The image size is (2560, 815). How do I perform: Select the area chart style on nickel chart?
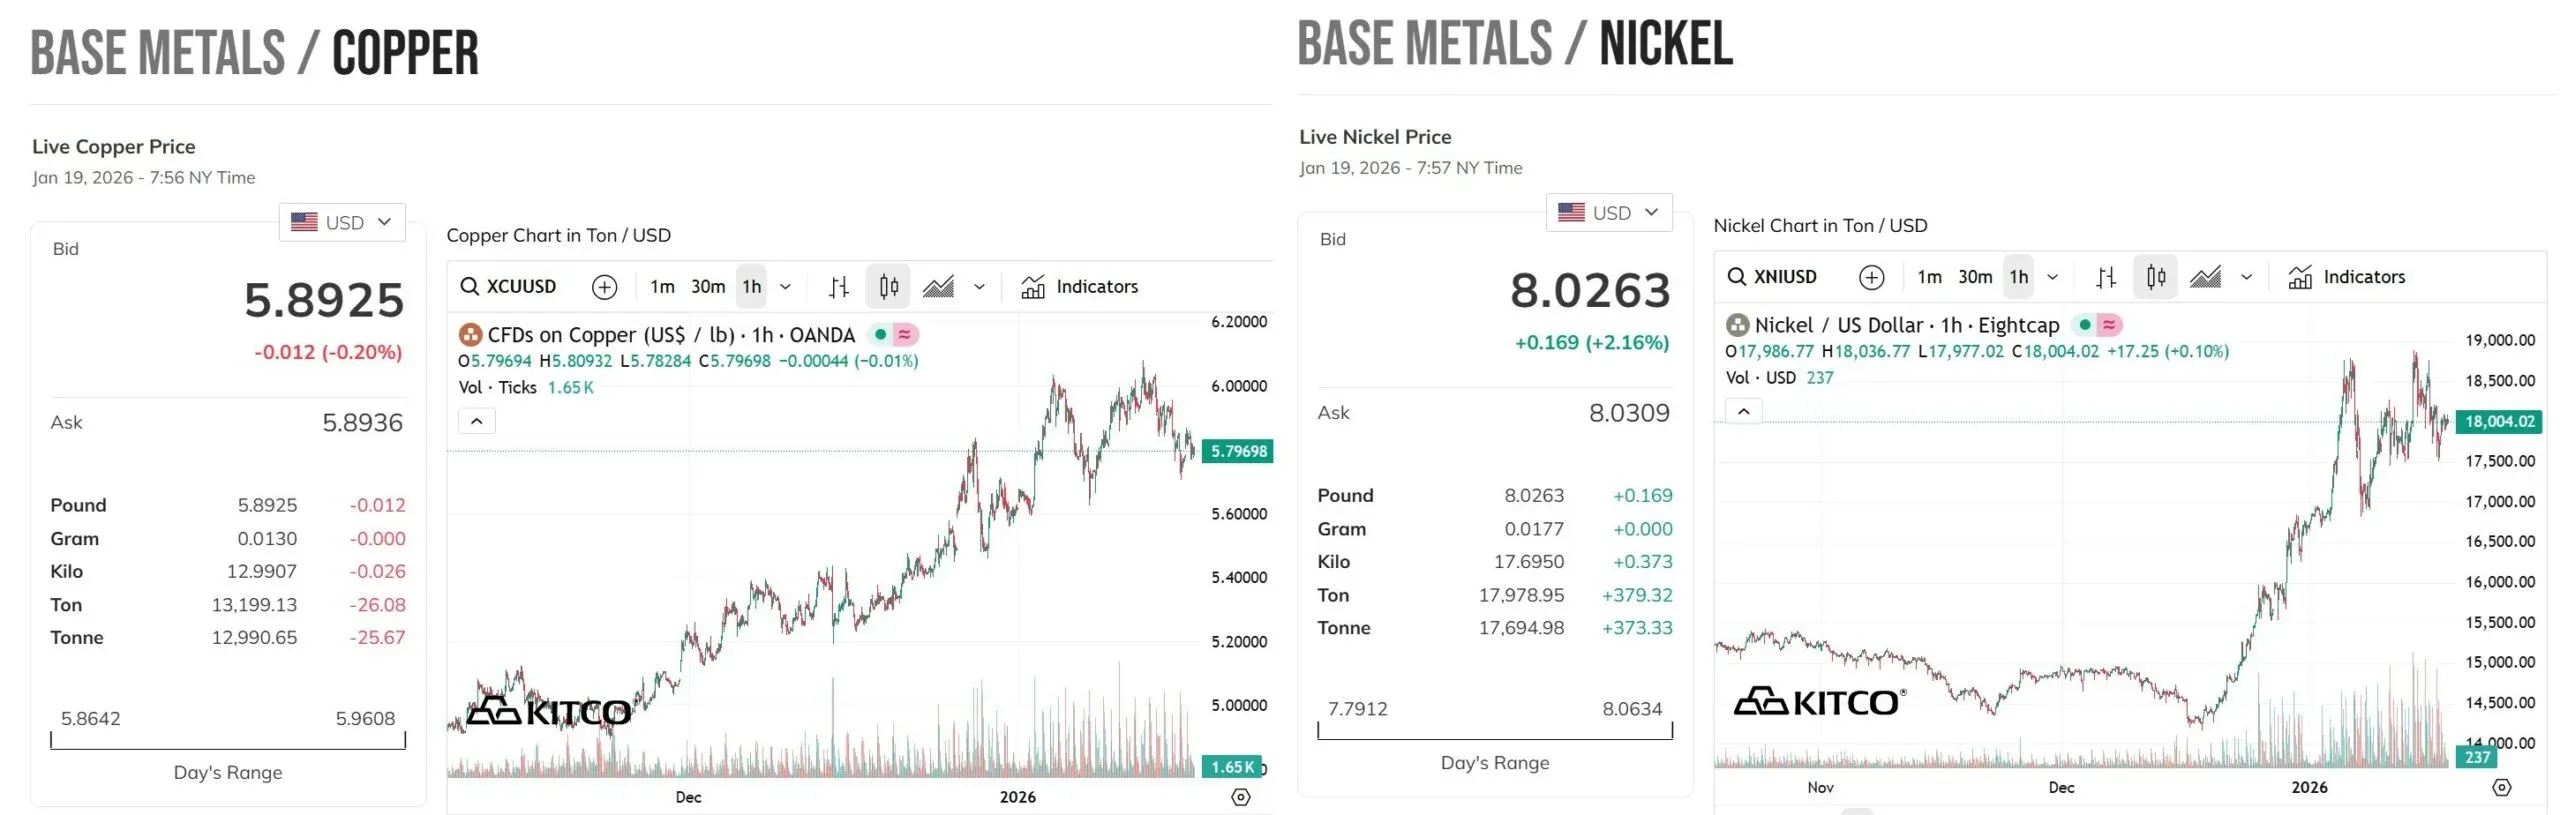2205,277
